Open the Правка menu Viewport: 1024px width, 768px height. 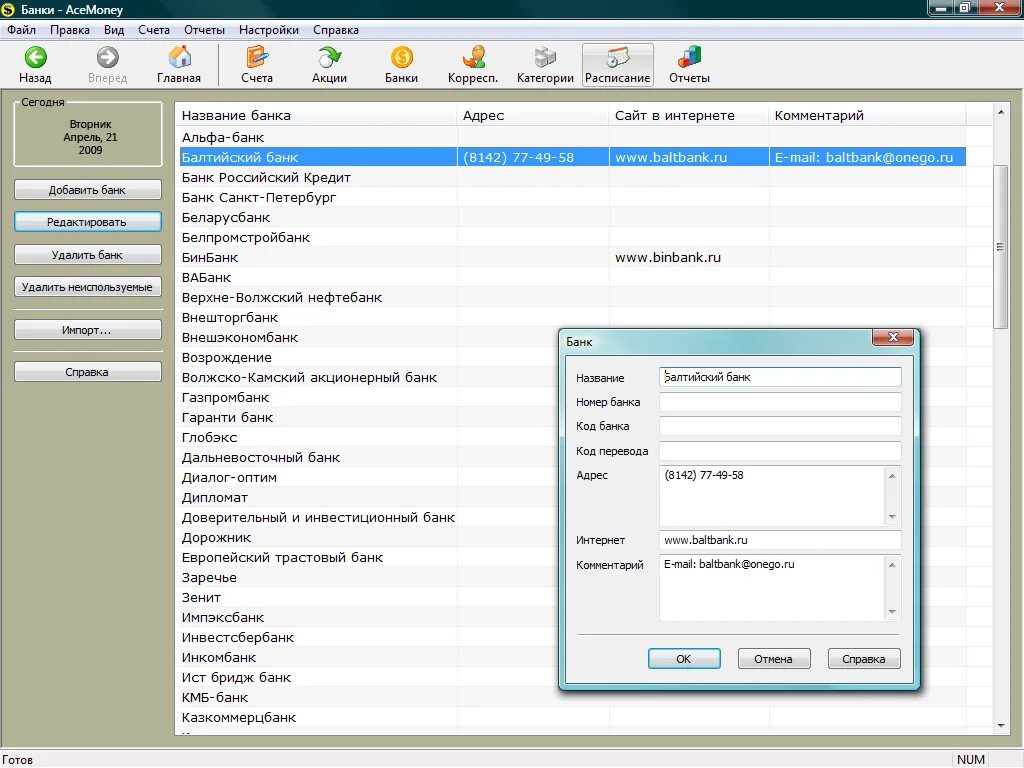click(70, 30)
